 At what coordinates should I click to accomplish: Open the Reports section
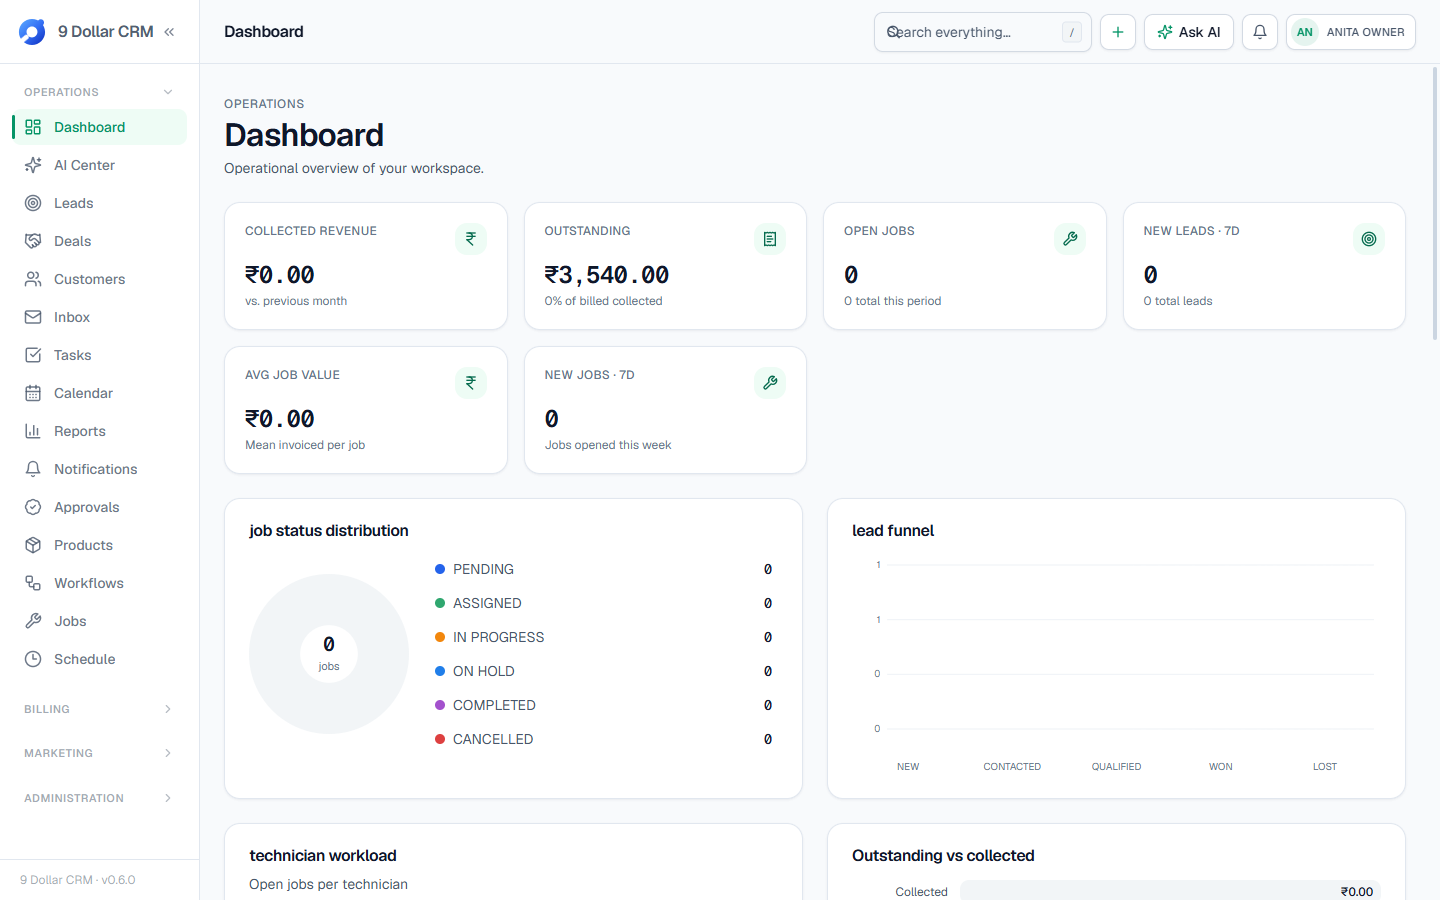click(99, 431)
